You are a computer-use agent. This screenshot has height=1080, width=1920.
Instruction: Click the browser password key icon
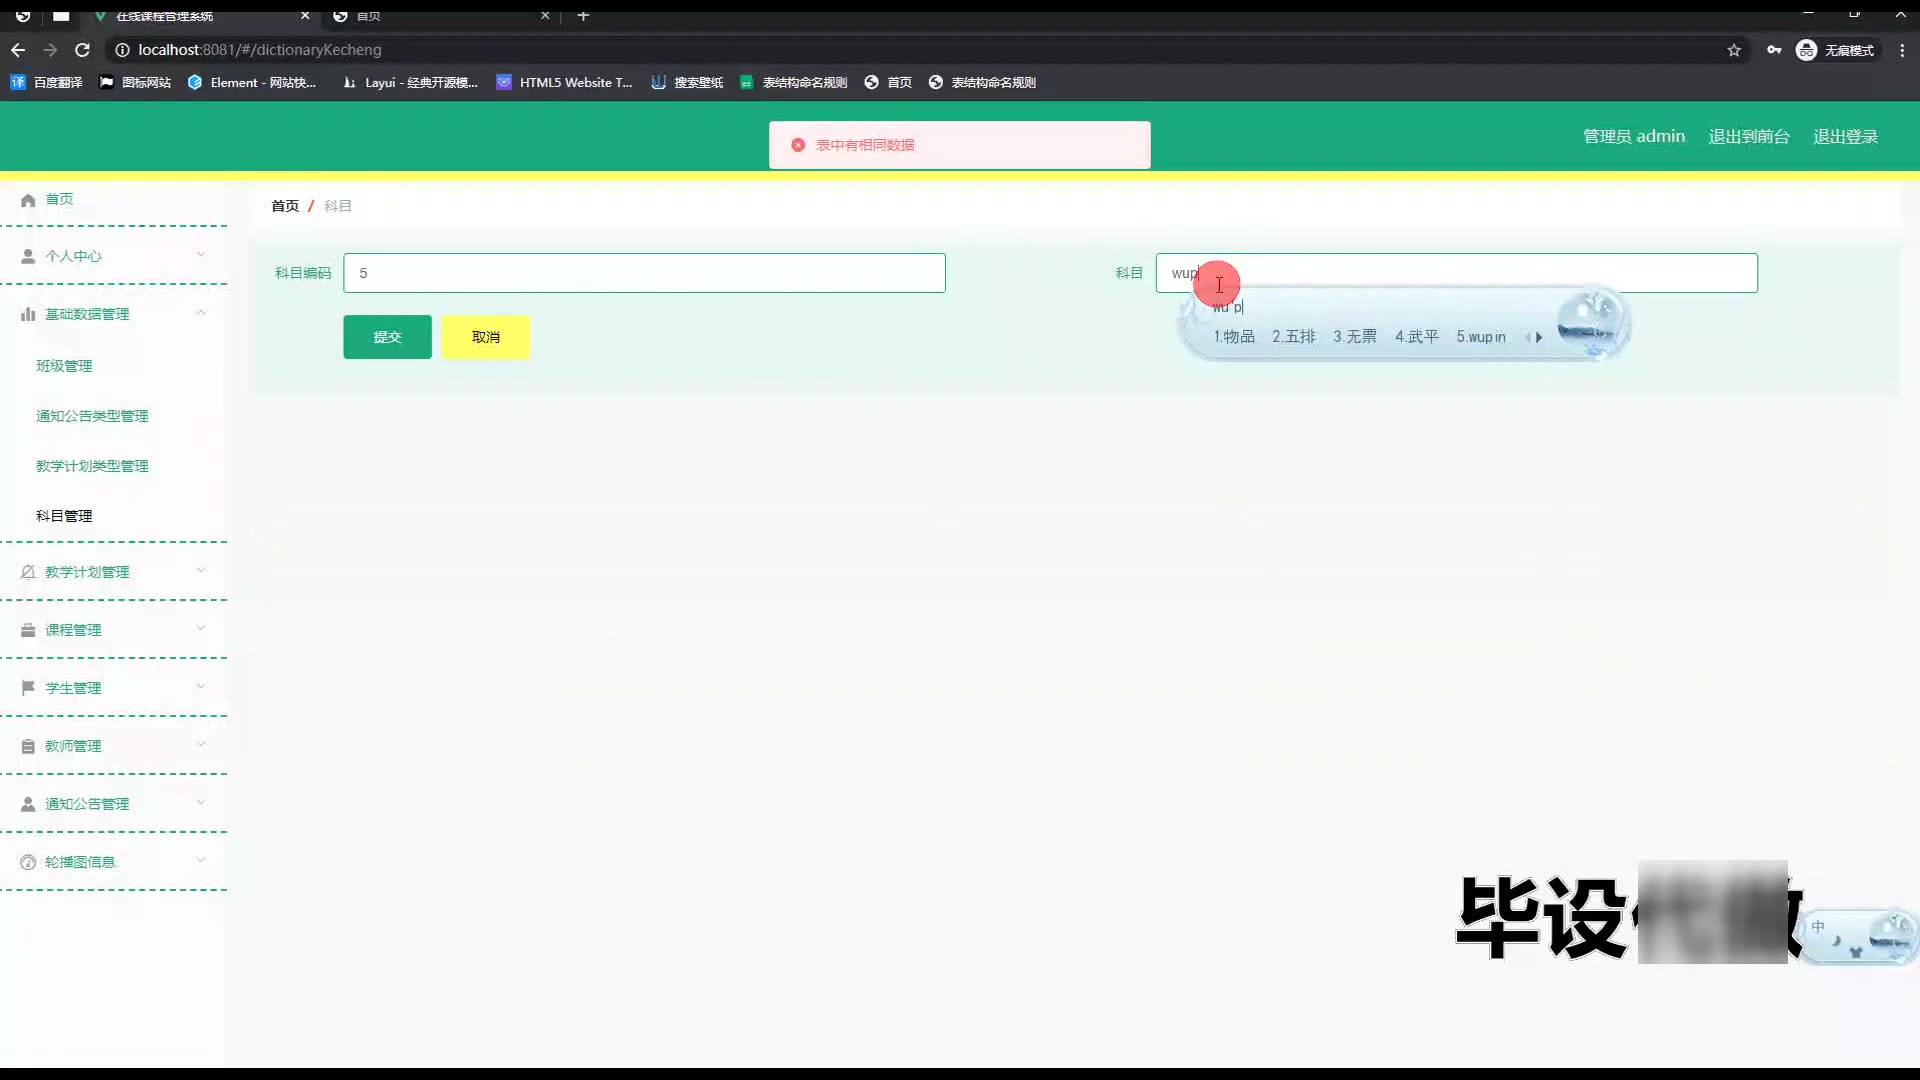1774,50
